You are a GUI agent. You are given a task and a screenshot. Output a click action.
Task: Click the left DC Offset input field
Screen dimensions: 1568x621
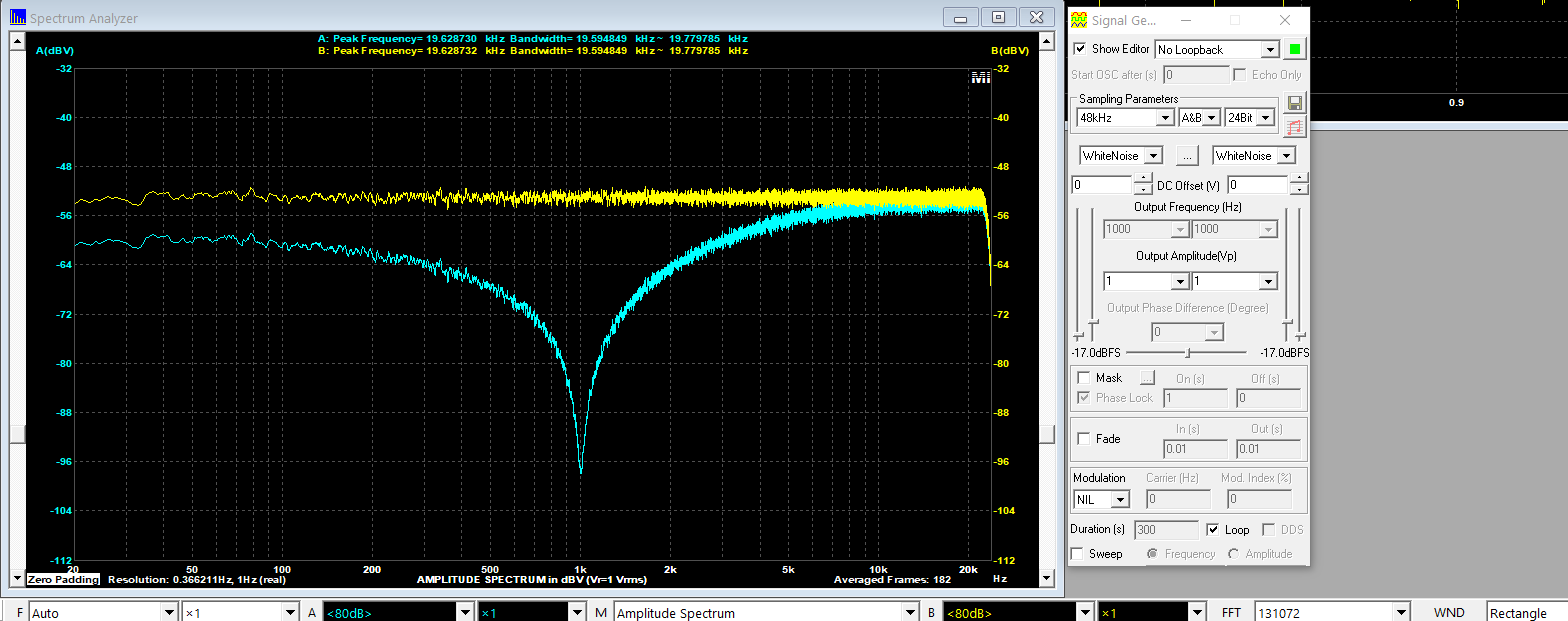tap(1101, 185)
